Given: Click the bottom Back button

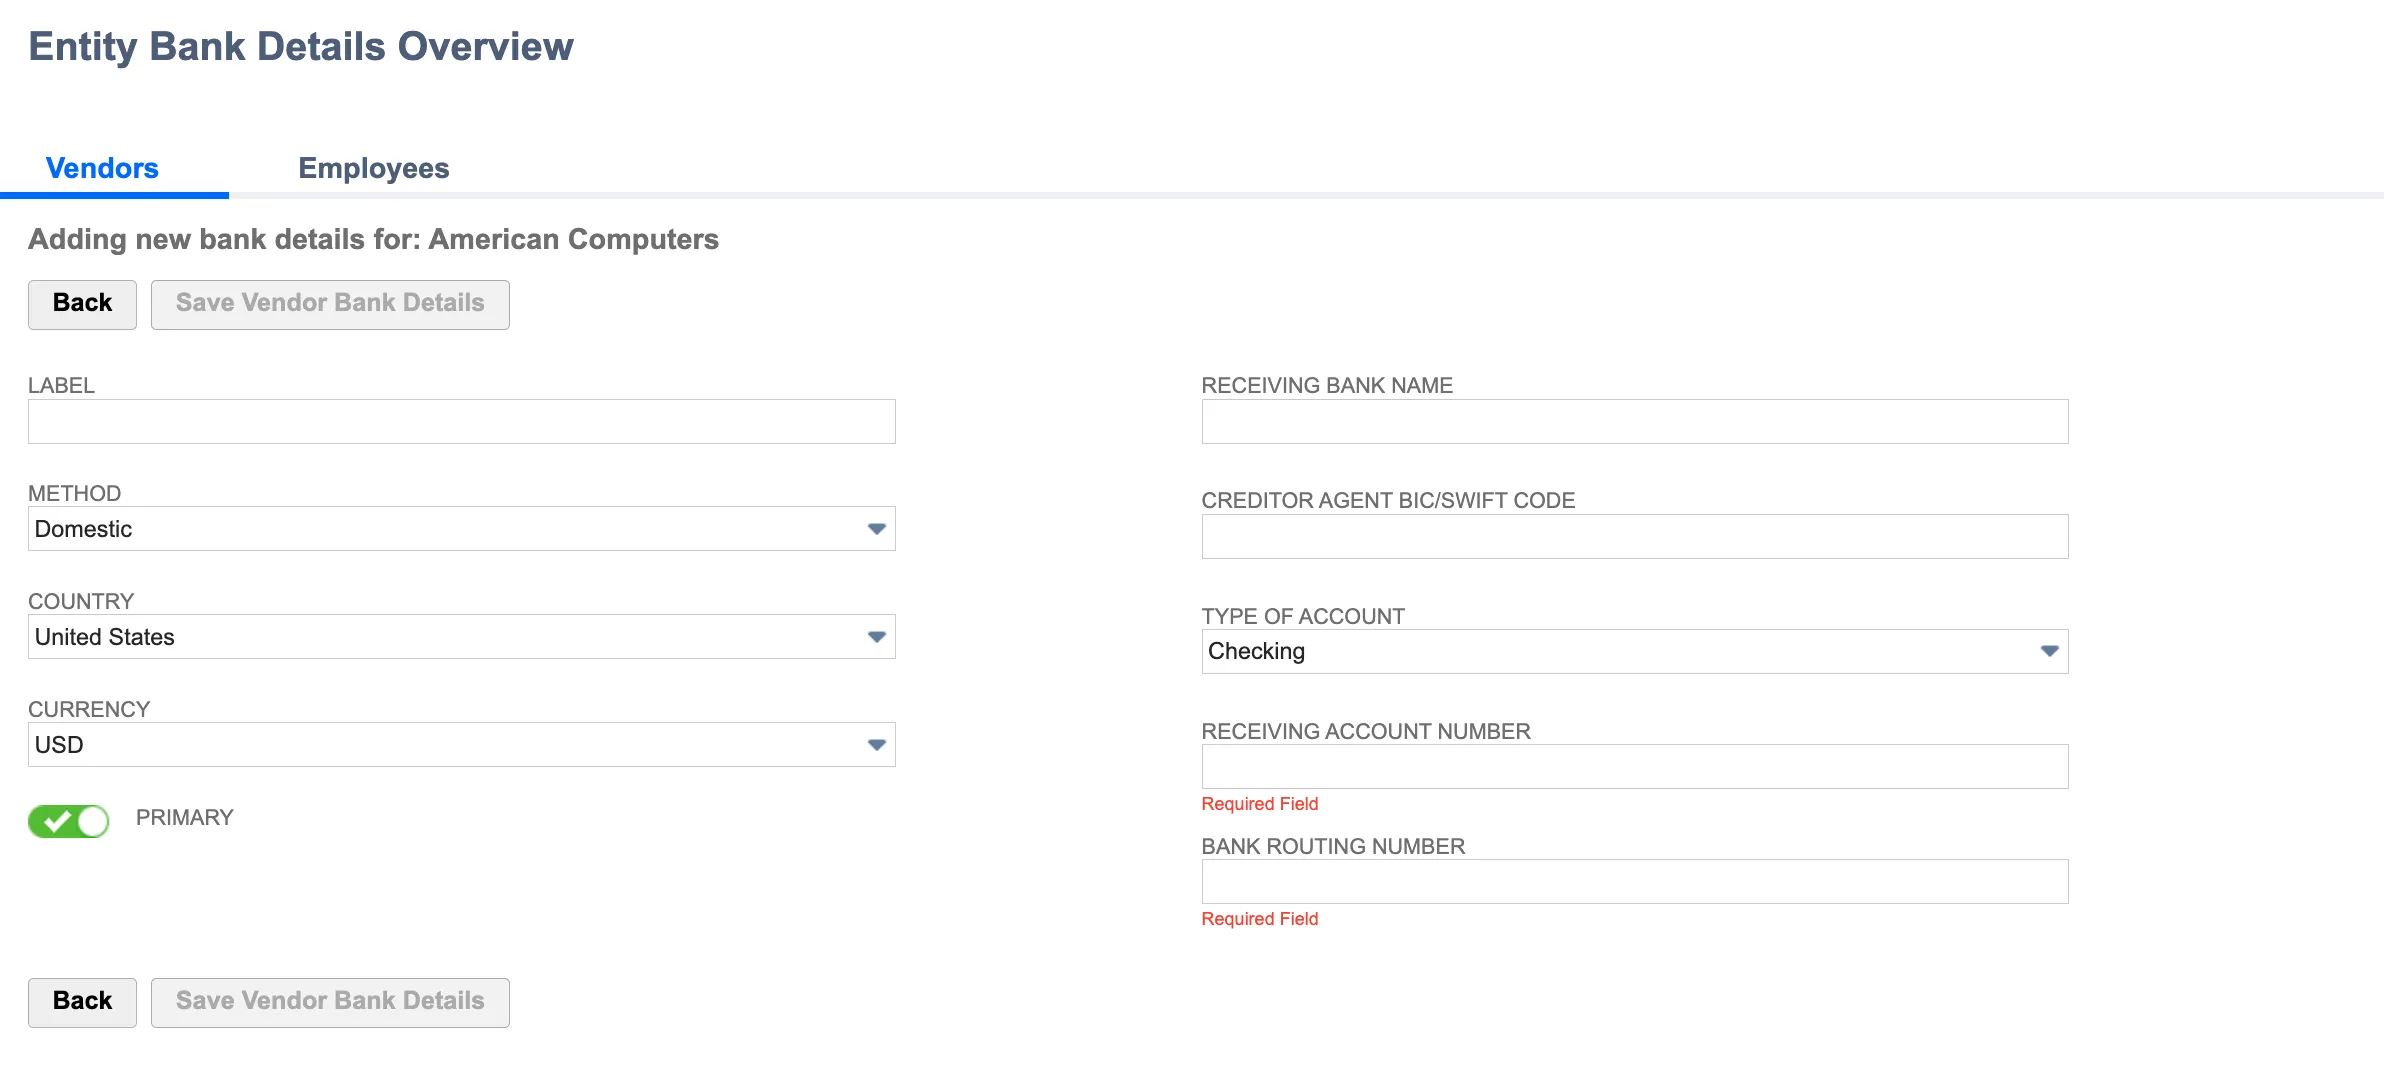Looking at the screenshot, I should [x=82, y=1002].
